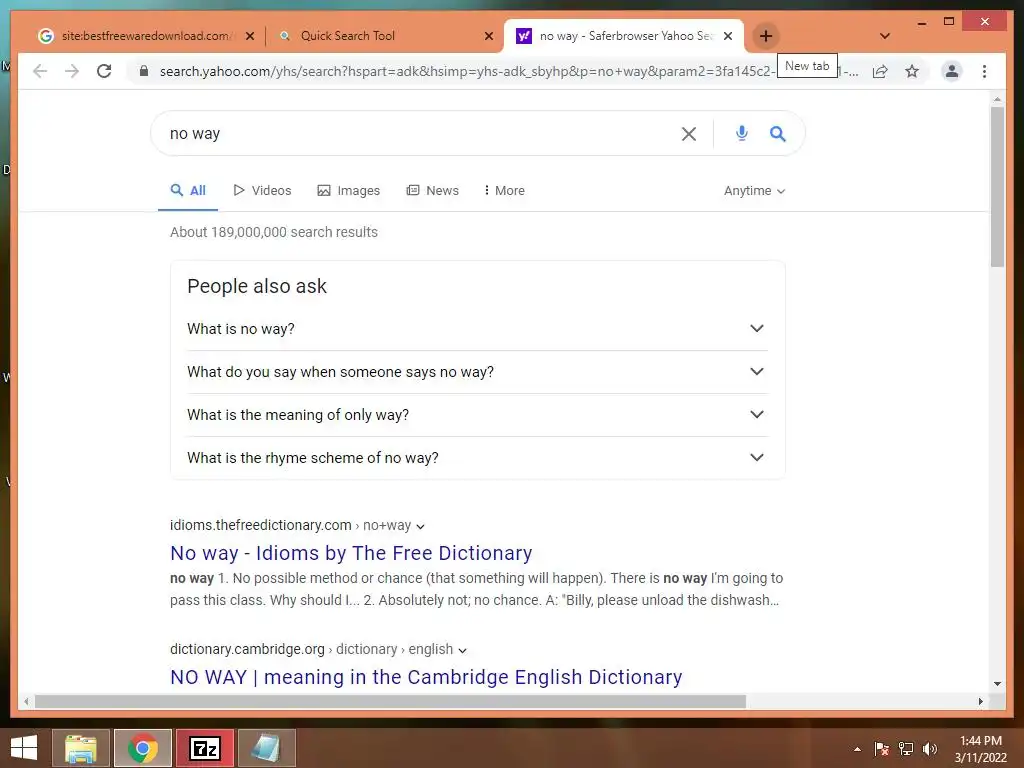1024x768 pixels.
Task: Go forward with the arrow button
Action: point(72,71)
